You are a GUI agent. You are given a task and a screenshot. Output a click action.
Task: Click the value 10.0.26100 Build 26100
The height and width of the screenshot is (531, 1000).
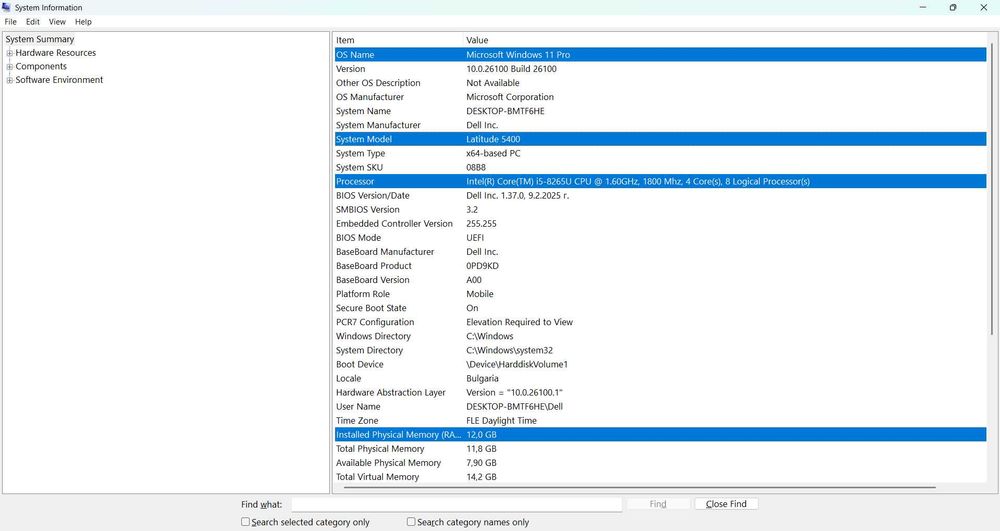point(511,69)
